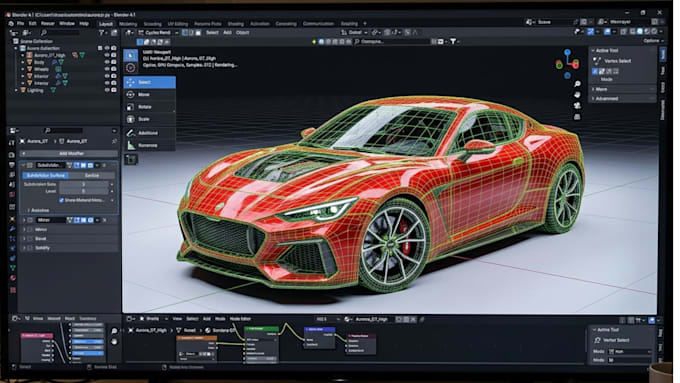Click the properties editor search field
The image size is (680, 383).
(x=64, y=131)
